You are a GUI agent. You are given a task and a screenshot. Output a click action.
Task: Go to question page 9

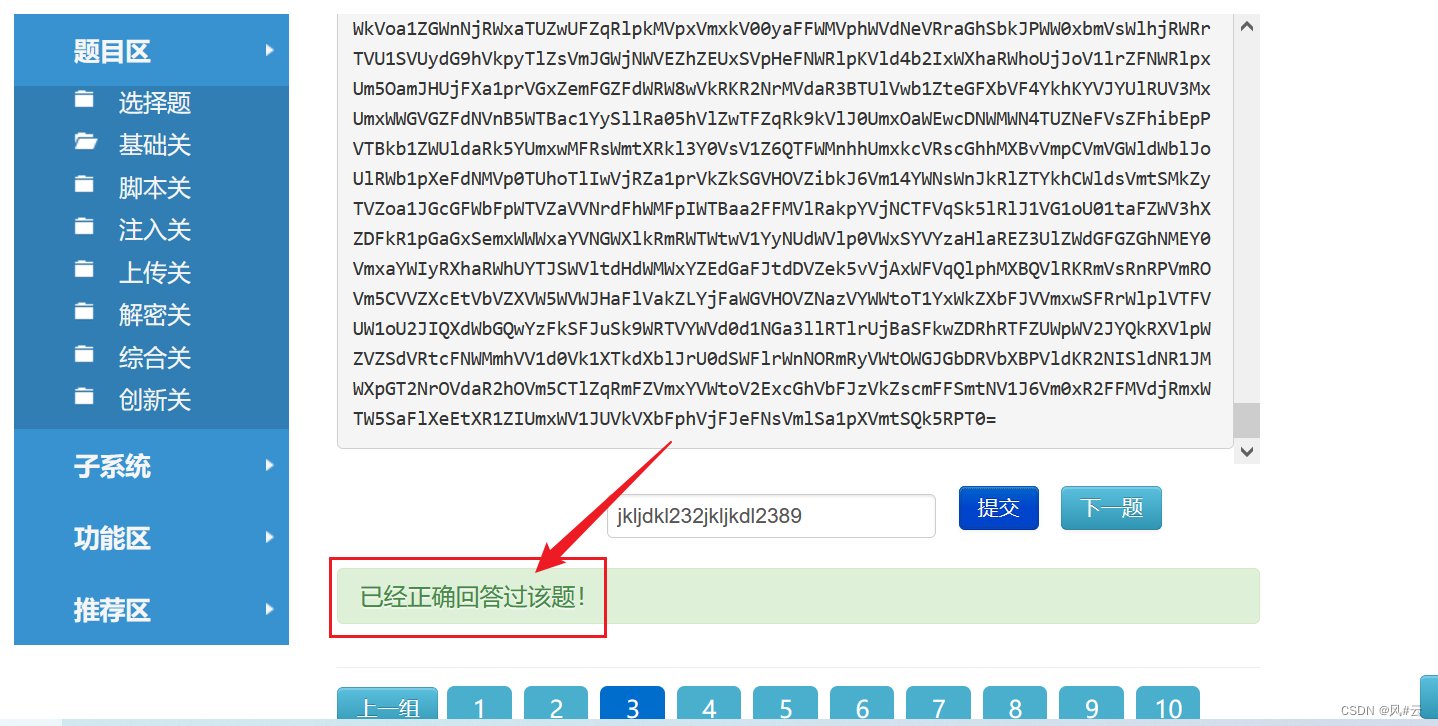tap(1091, 706)
